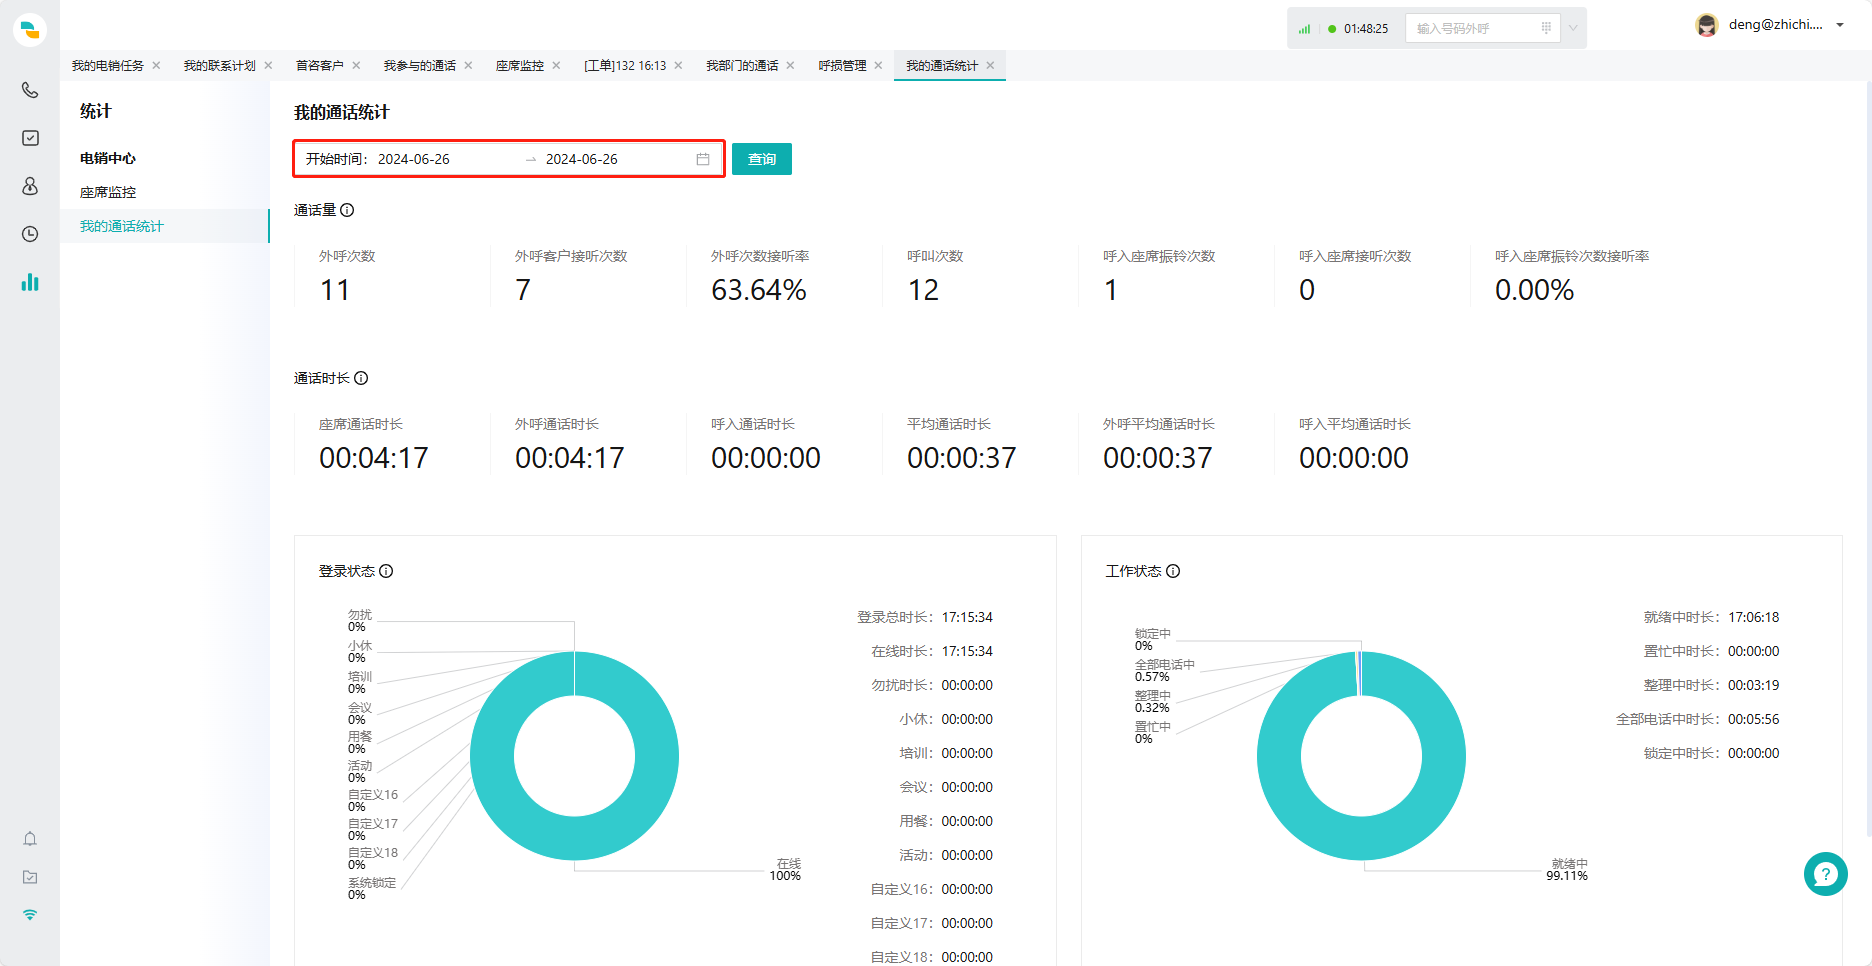Screen dimensions: 1872x966
Task: Click 整理中时长 00:03:19 entry
Action: tap(1712, 685)
